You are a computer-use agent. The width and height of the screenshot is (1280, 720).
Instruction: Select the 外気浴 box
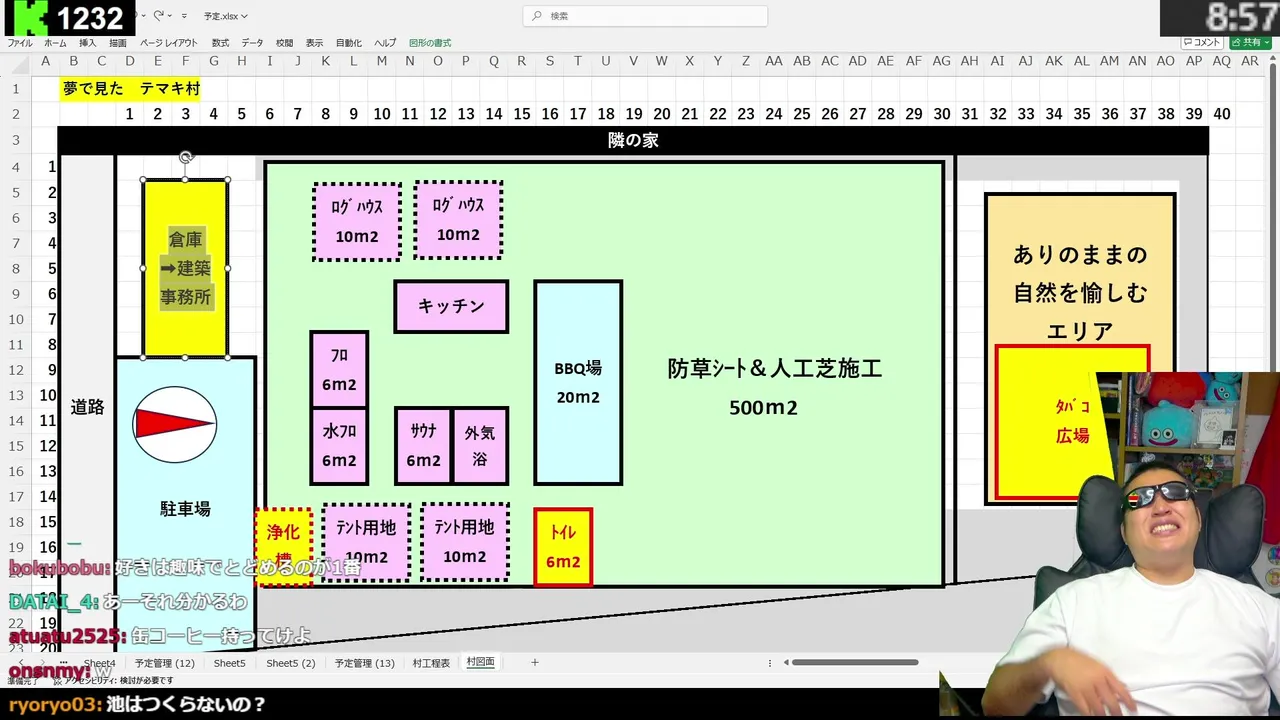pyautogui.click(x=481, y=446)
